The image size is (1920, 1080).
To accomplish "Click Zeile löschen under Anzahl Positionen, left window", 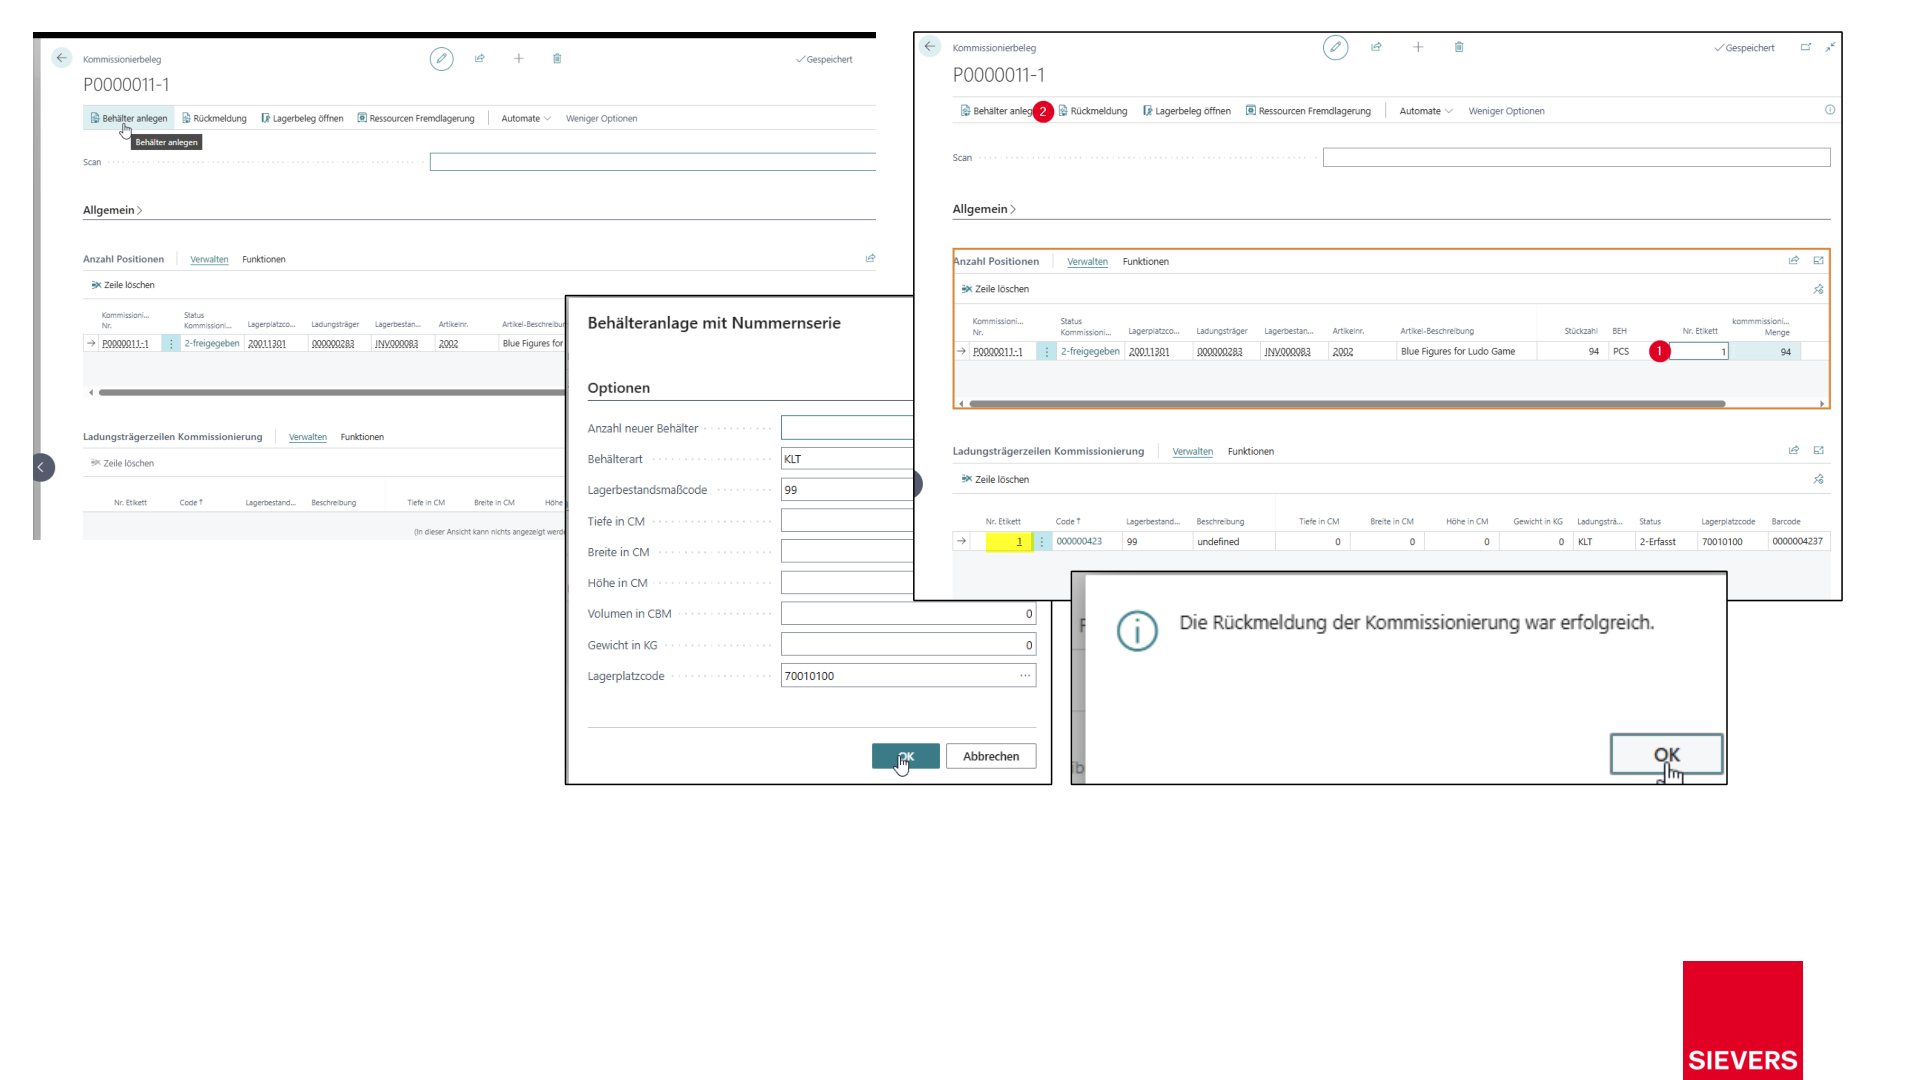I will click(123, 285).
